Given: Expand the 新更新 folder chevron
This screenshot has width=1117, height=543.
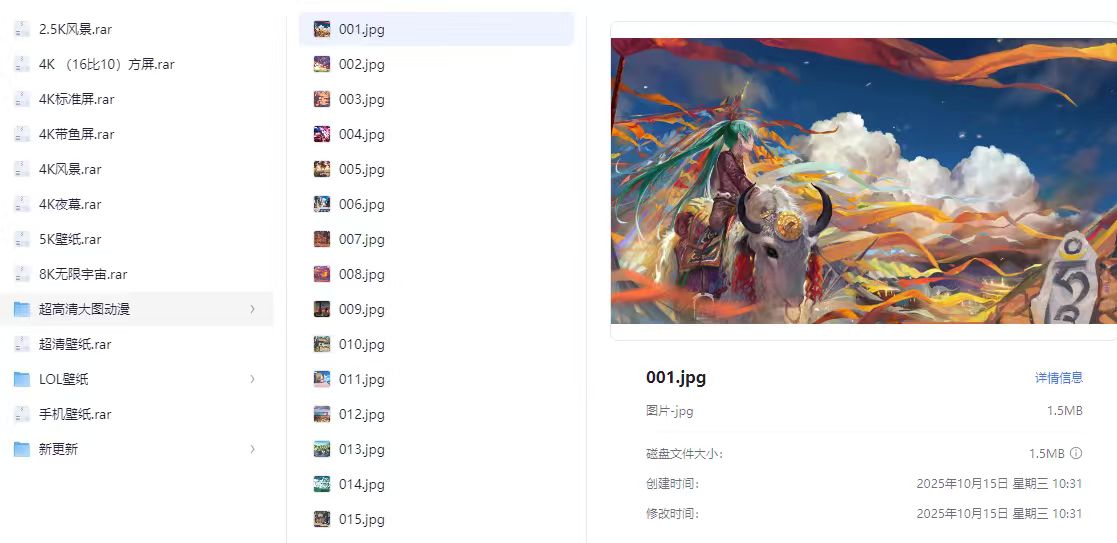Looking at the screenshot, I should [252, 449].
